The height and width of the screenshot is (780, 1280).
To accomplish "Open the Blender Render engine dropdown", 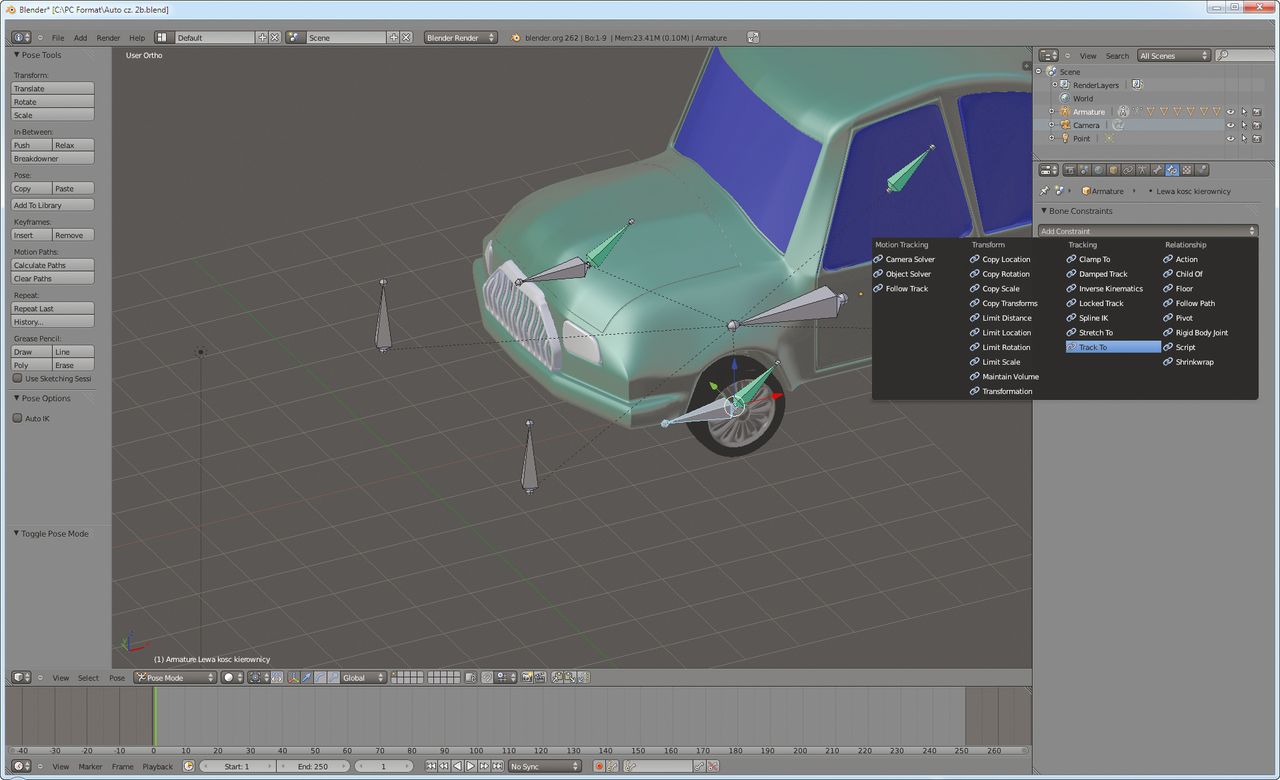I will (461, 37).
